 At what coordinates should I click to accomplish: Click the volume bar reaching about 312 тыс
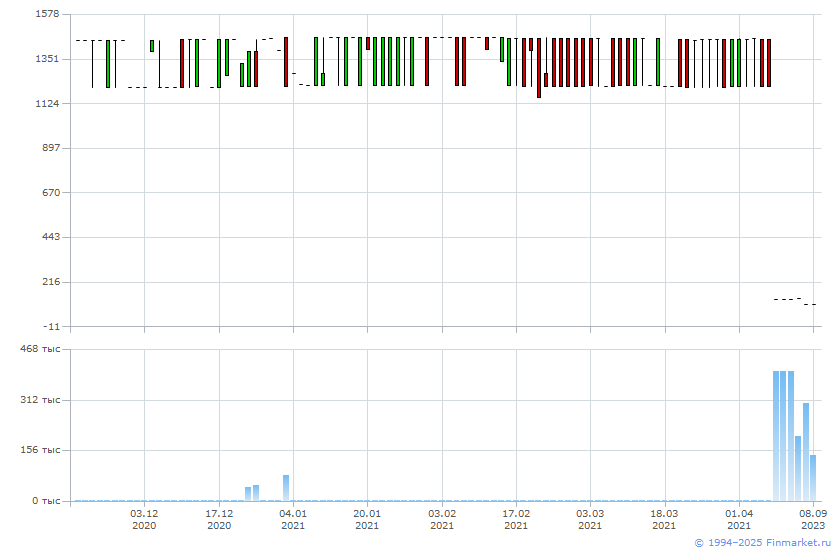click(x=806, y=452)
